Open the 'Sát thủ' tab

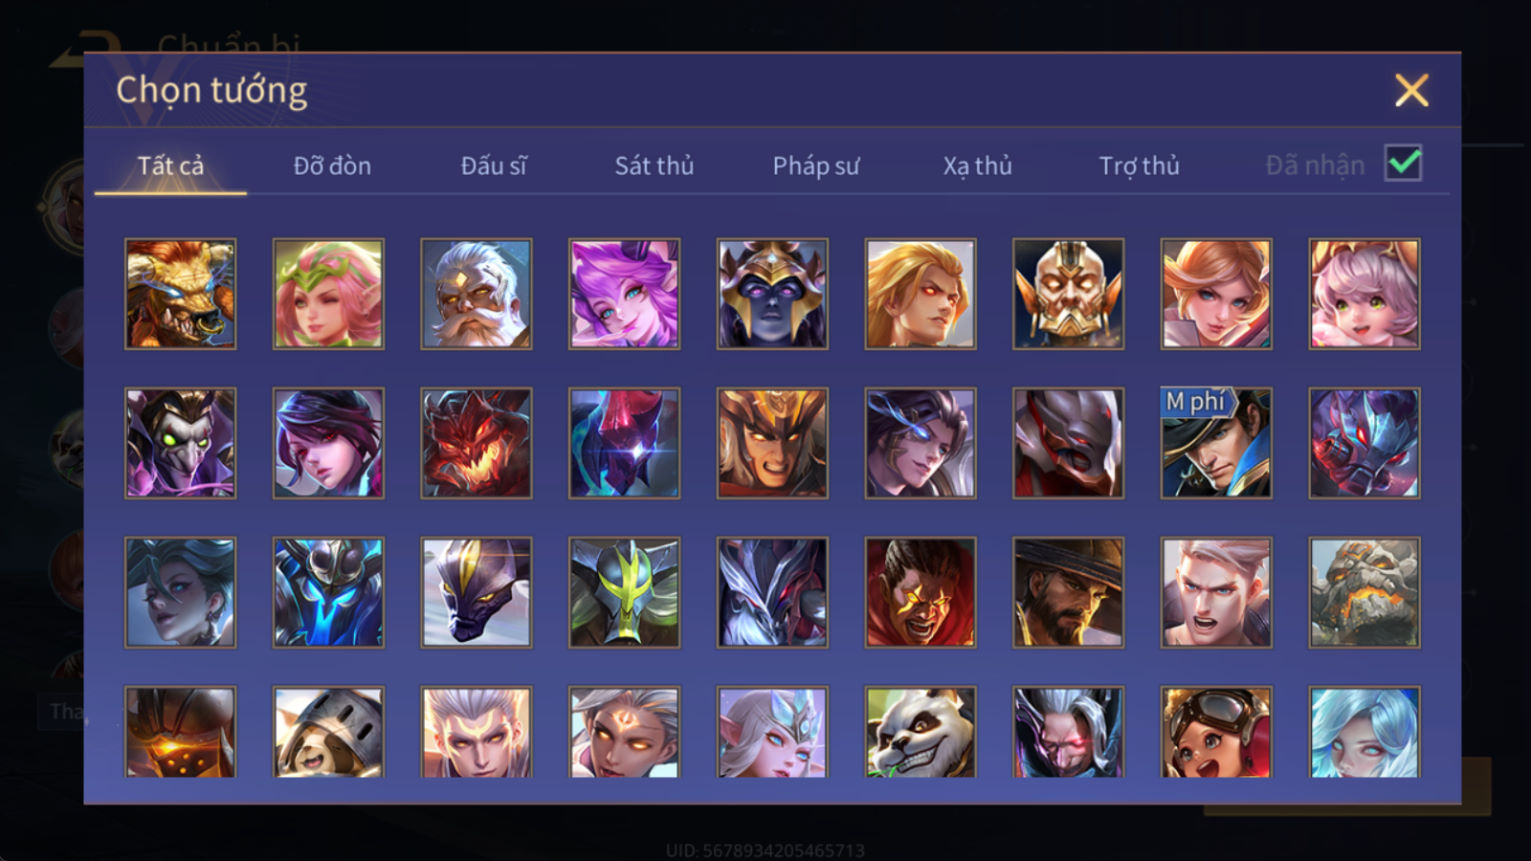click(654, 166)
